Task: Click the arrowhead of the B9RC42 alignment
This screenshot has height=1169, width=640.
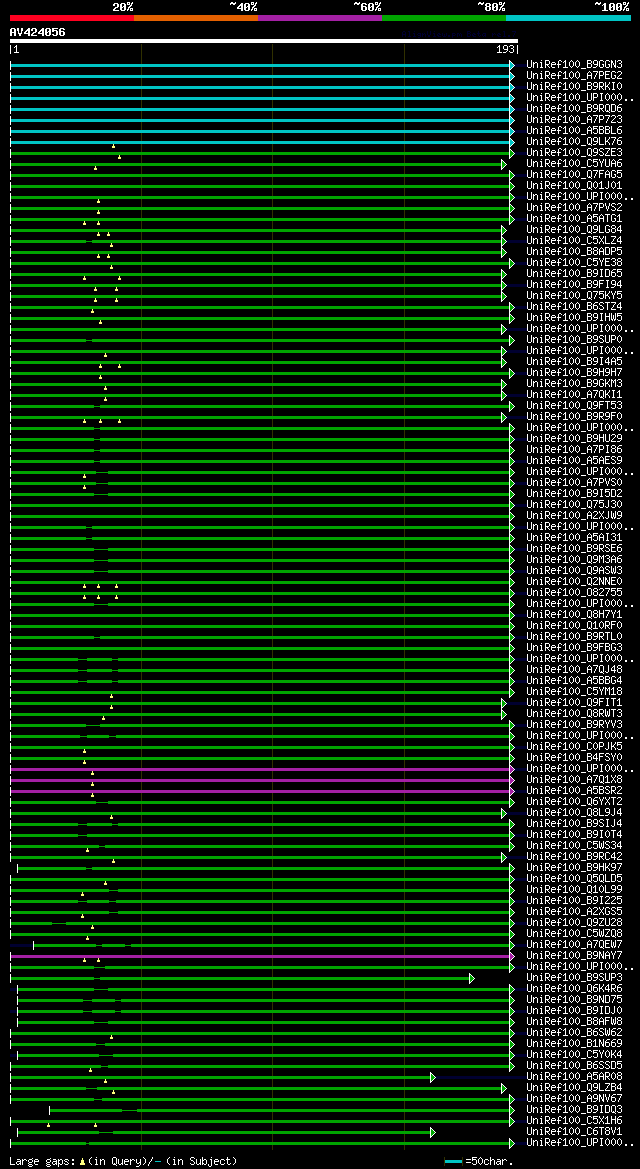Action: pos(504,857)
